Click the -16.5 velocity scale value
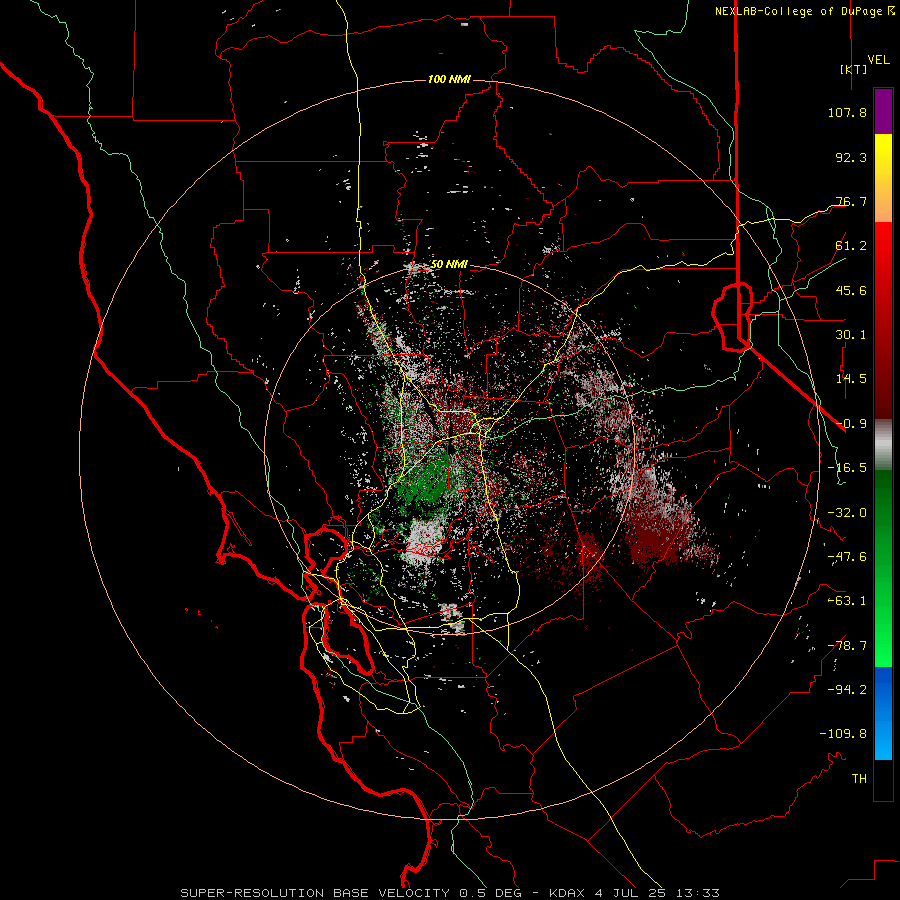Screen dimensions: 900x900 [847, 468]
